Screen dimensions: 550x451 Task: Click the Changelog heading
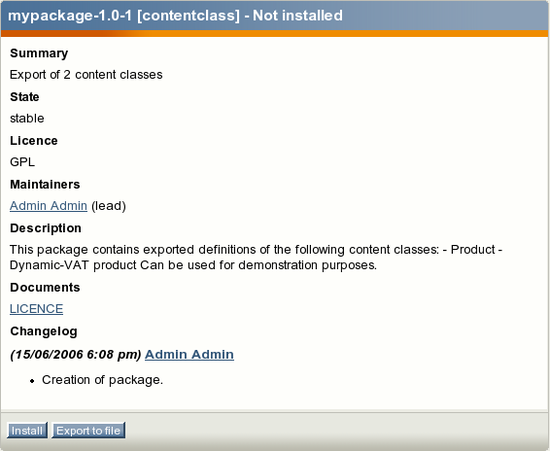43,331
